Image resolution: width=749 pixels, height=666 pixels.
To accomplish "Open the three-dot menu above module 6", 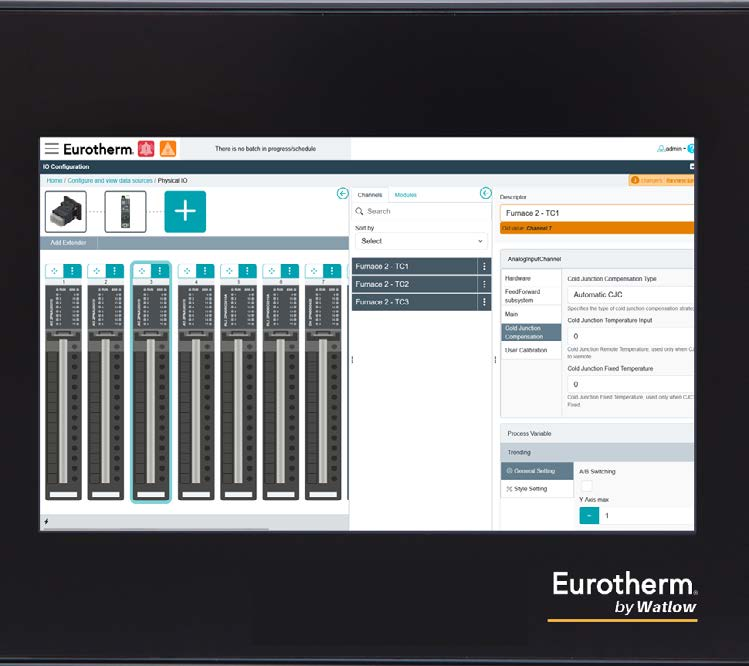I will (x=289, y=271).
